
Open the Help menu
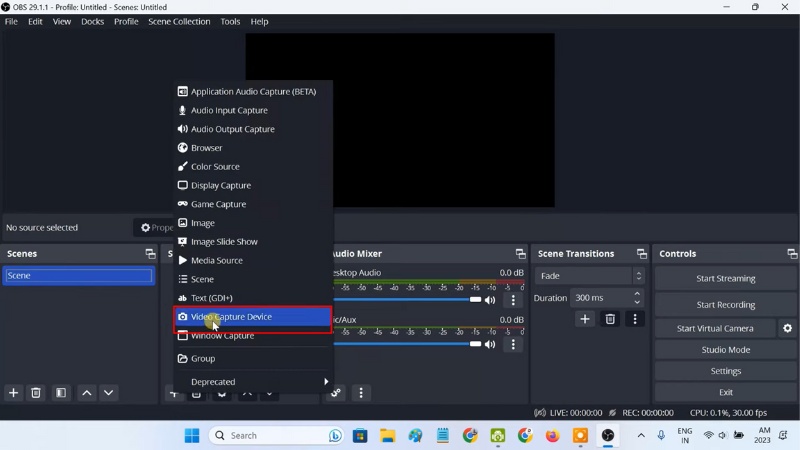coord(259,21)
